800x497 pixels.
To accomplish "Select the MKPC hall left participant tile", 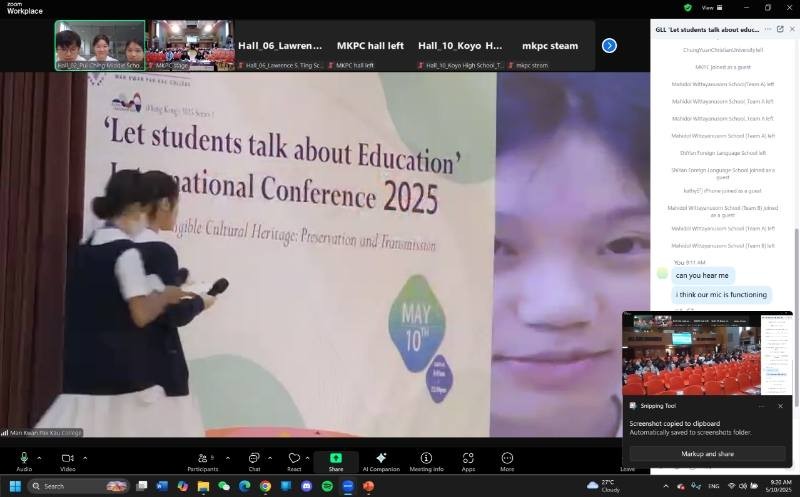I will pyautogui.click(x=370, y=45).
